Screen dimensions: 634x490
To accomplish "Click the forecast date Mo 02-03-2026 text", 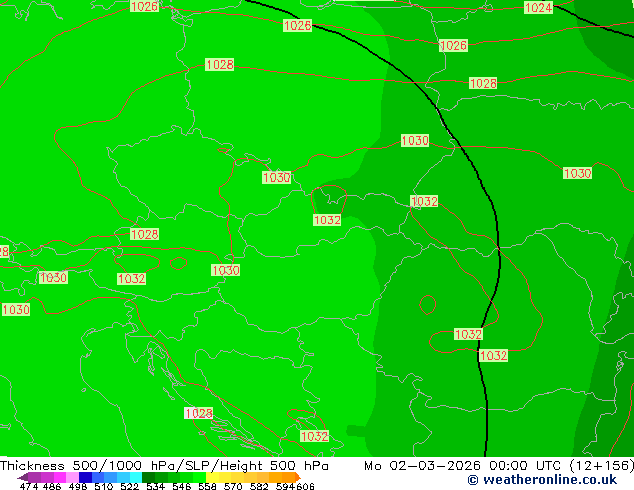I will click(x=422, y=466).
